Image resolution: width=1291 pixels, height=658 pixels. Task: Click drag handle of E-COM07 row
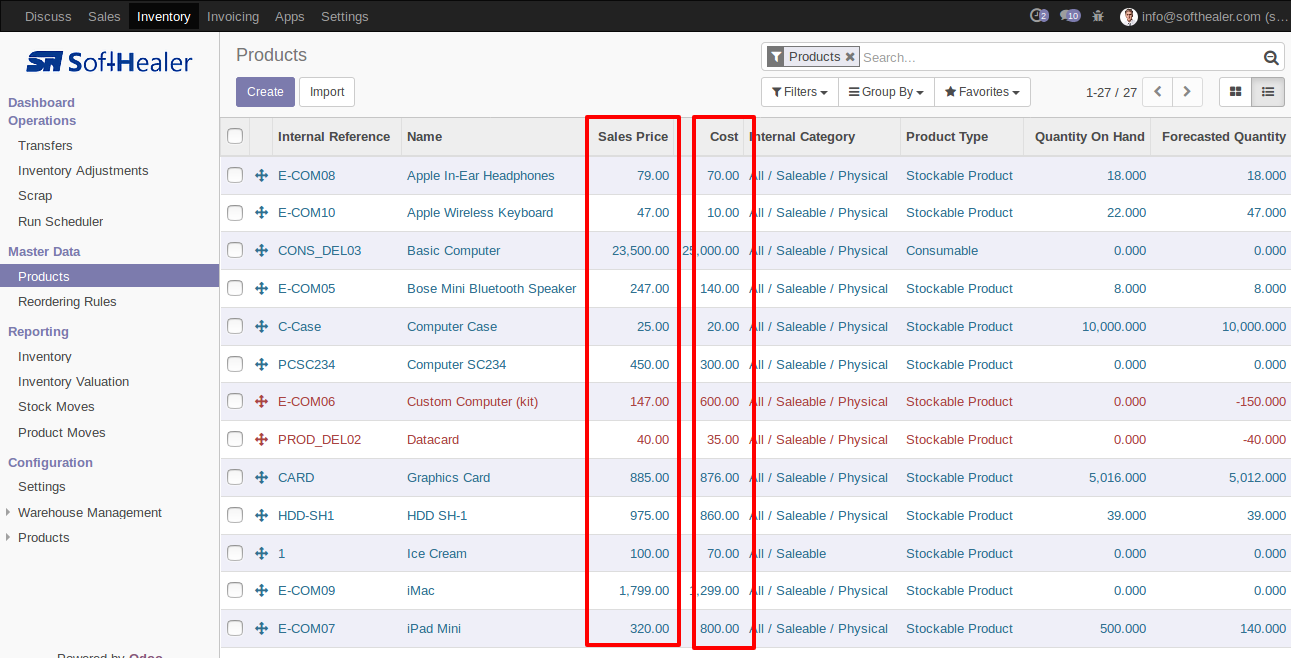pos(261,629)
